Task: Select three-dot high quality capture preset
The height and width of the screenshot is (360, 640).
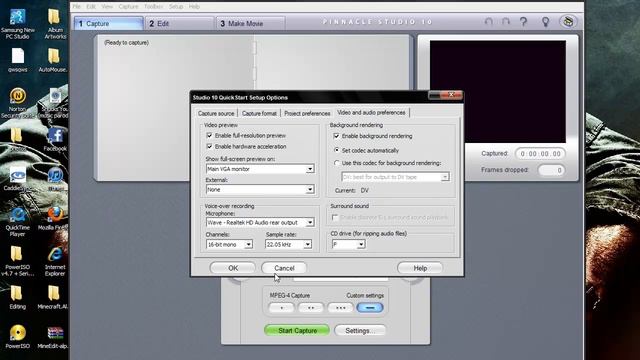Action: point(340,308)
